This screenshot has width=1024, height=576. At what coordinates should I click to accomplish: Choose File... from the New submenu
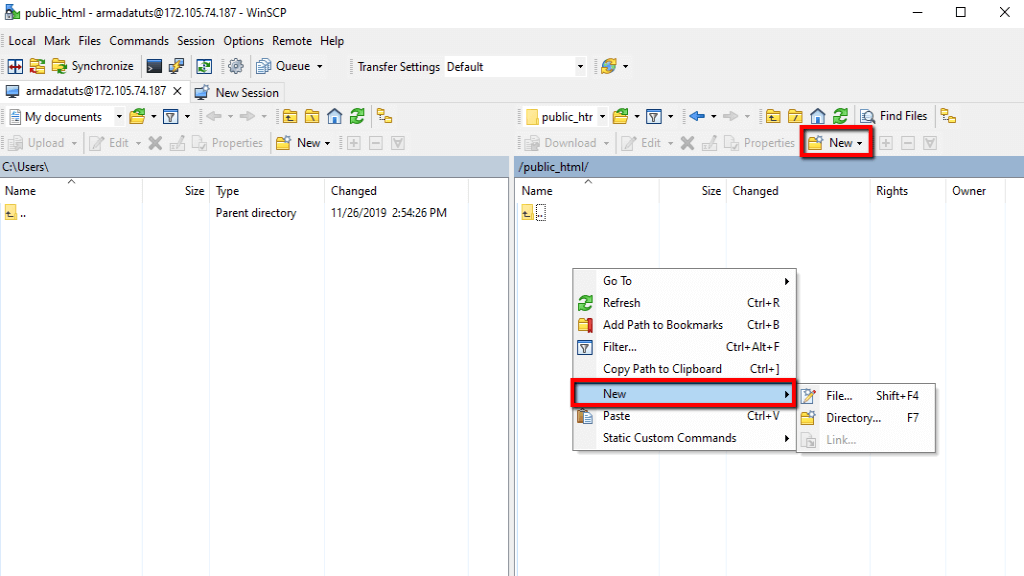pos(867,396)
